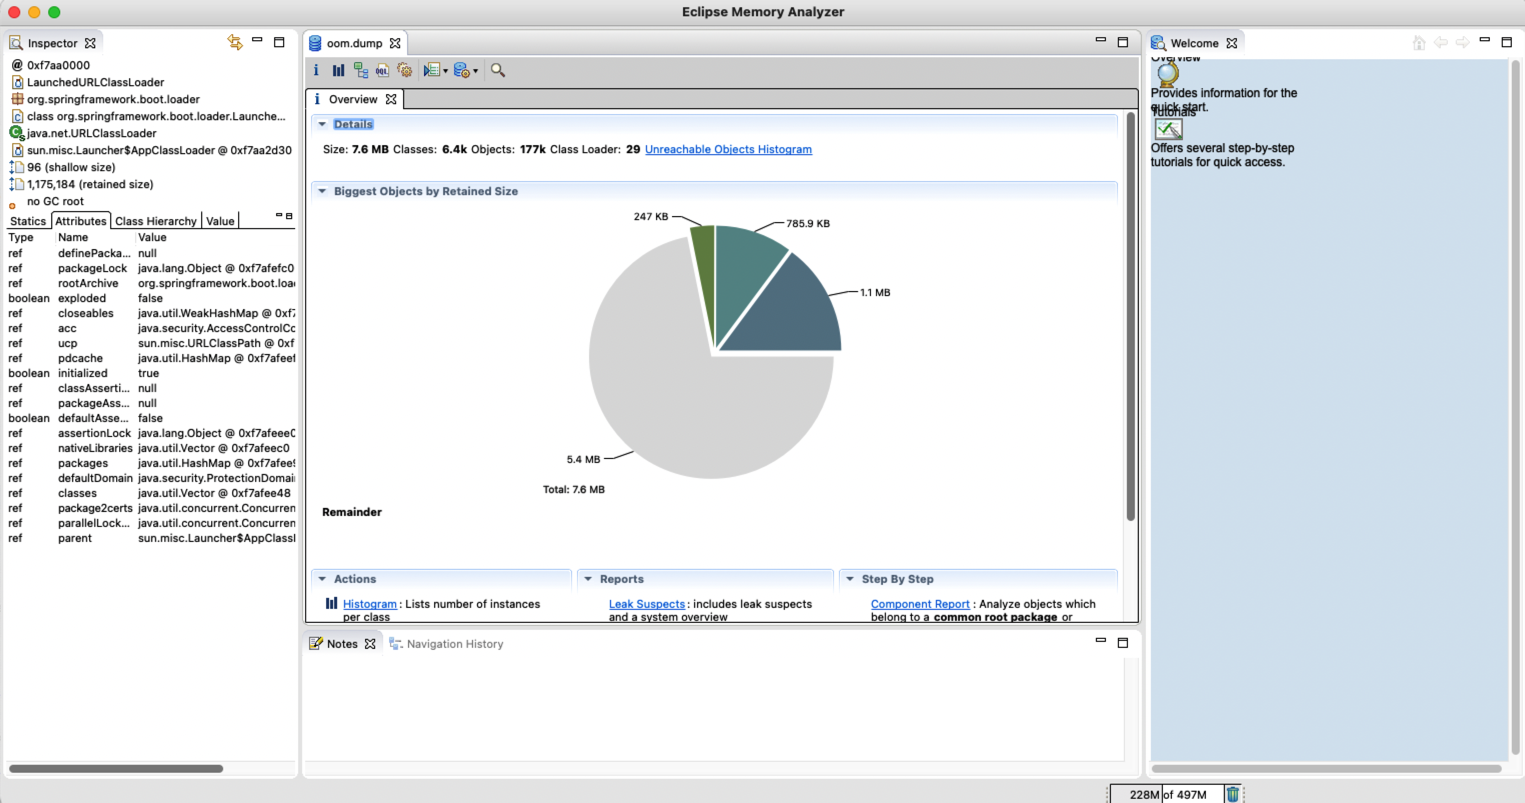Click the Welcome navigate forward arrow
The width and height of the screenshot is (1525, 803).
1462,42
